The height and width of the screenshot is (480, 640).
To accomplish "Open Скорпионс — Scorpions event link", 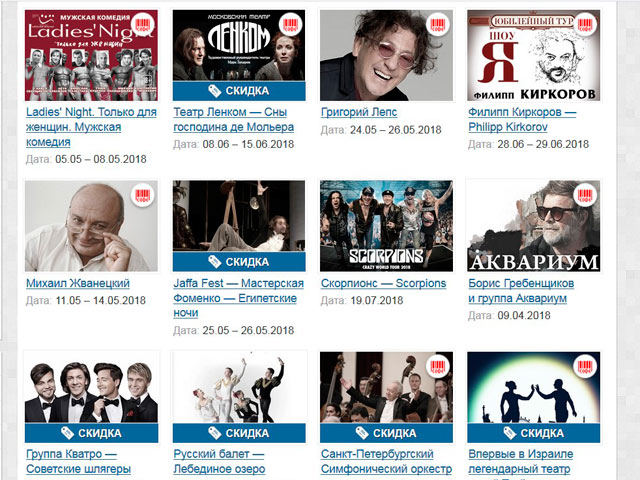I will pyautogui.click(x=383, y=283).
